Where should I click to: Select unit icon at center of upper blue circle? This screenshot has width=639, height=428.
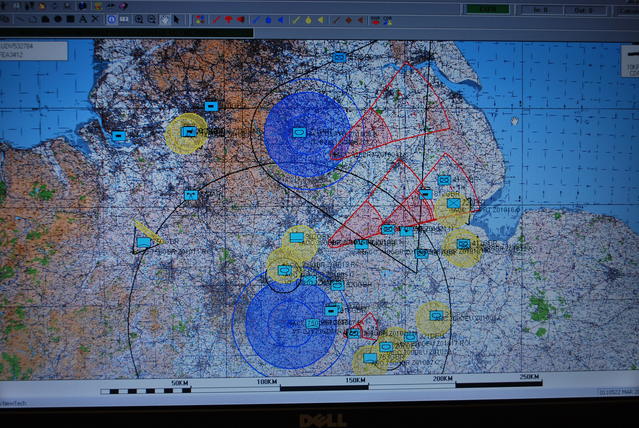click(298, 131)
